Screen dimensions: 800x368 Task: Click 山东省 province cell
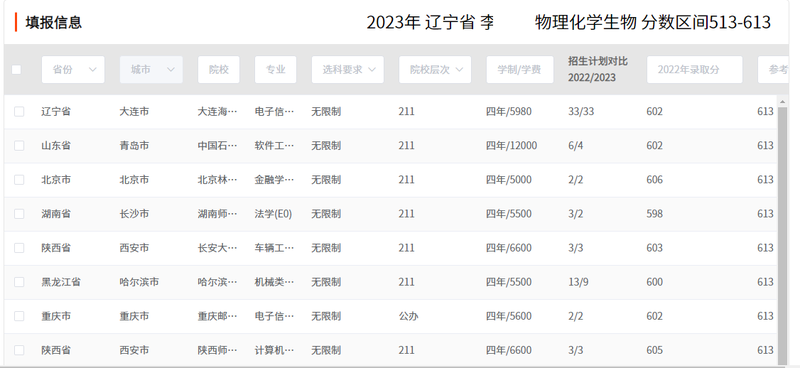click(x=56, y=145)
